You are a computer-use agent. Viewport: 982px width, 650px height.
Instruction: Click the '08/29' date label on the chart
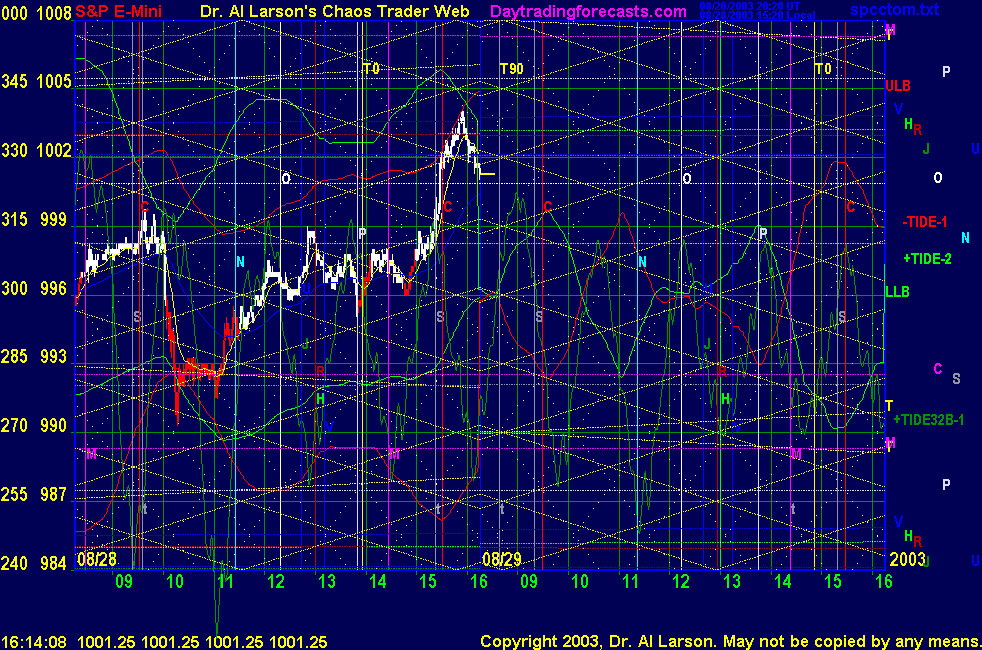tap(502, 559)
